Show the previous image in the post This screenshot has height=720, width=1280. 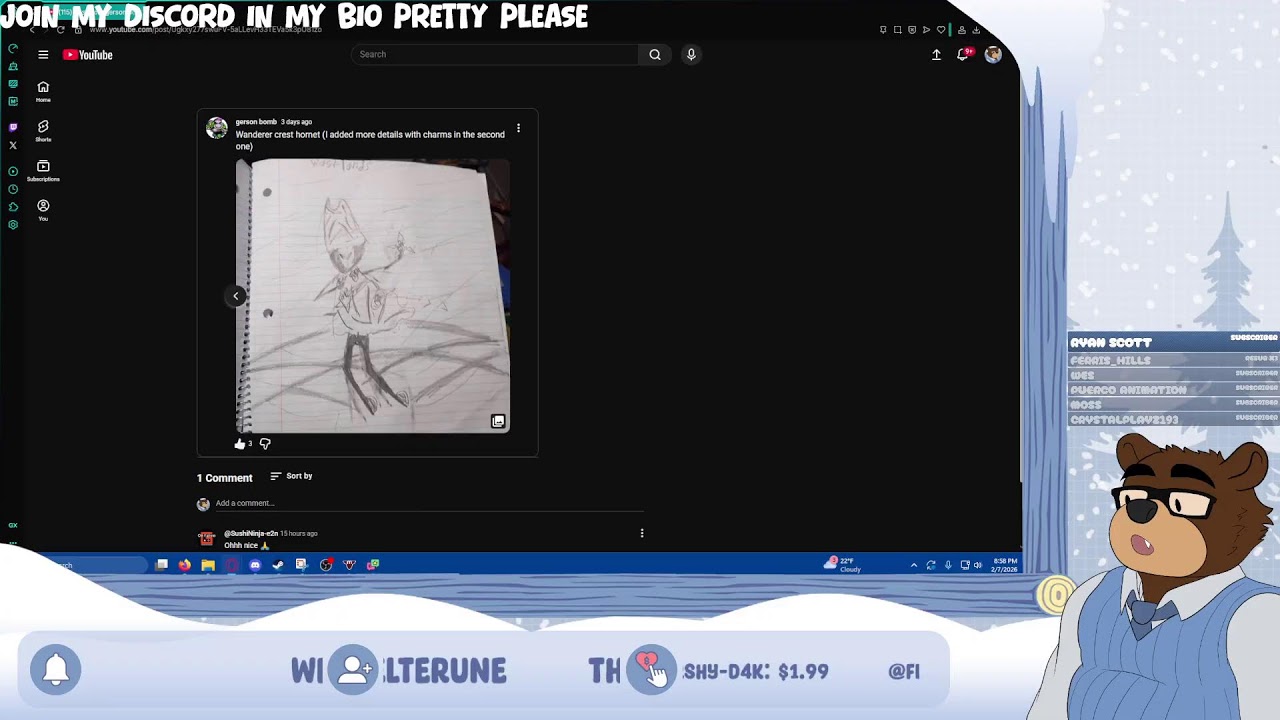[x=236, y=296]
